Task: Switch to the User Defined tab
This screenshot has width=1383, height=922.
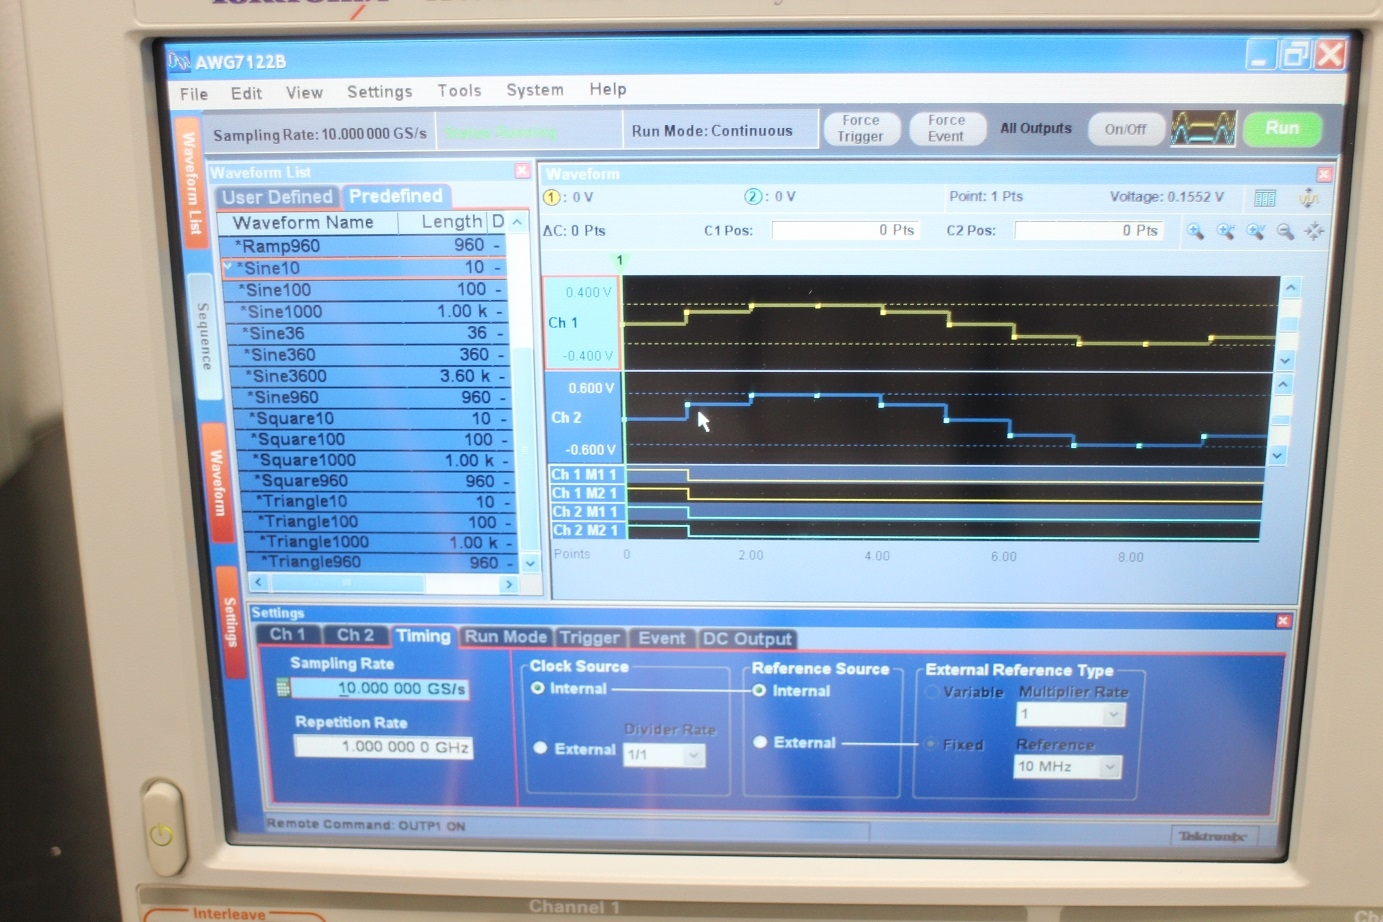Action: pyautogui.click(x=277, y=197)
